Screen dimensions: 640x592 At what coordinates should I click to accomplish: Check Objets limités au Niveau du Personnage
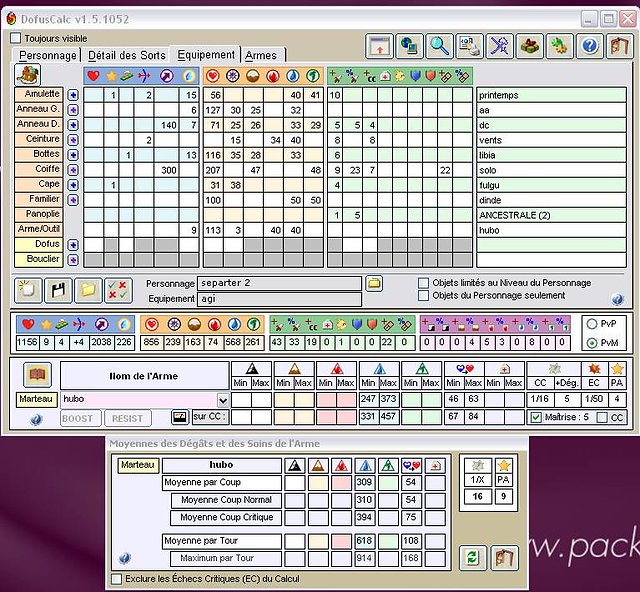click(424, 283)
